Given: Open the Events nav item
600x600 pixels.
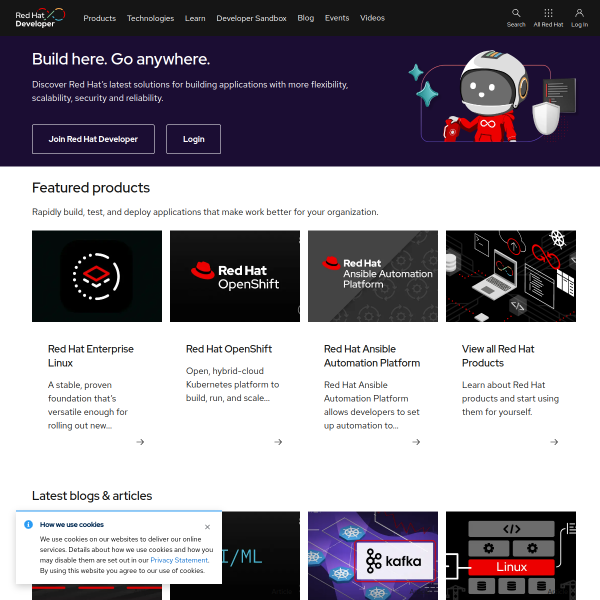Looking at the screenshot, I should [x=337, y=18].
